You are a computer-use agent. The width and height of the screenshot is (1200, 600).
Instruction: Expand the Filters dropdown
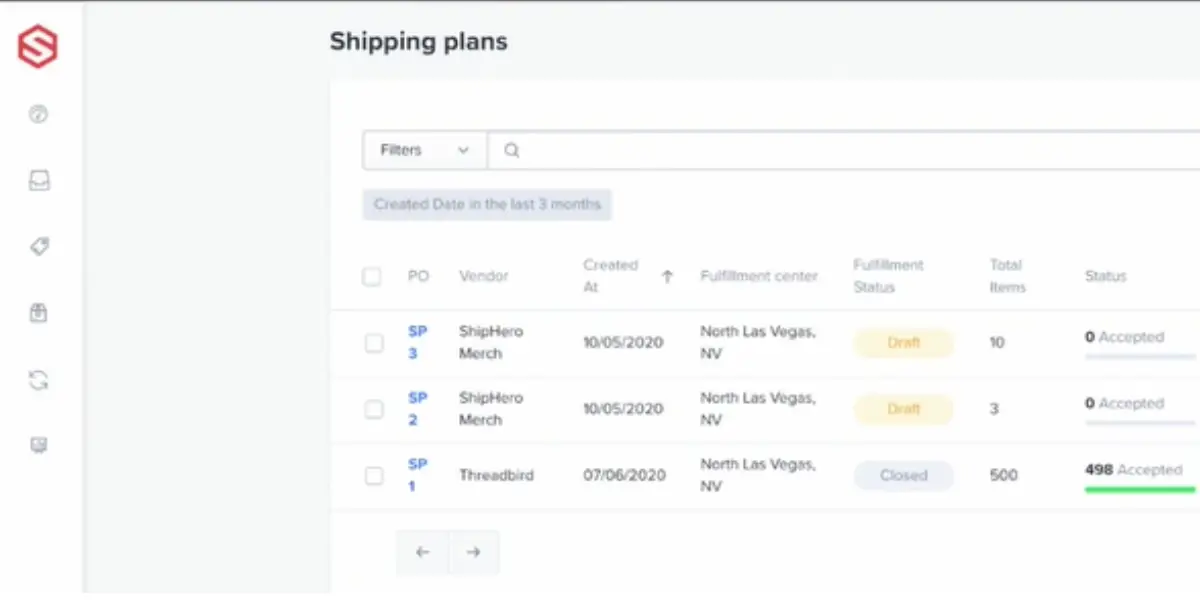click(x=425, y=150)
